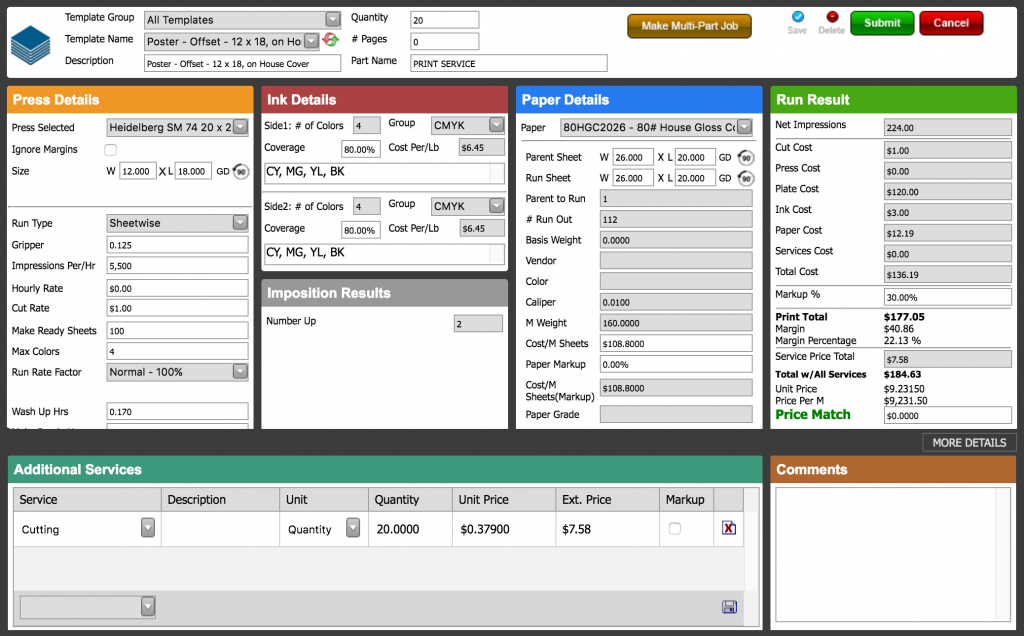Screen dimensions: 1024x636
Task: Click the blue Save checkmark icon
Action: point(797,16)
